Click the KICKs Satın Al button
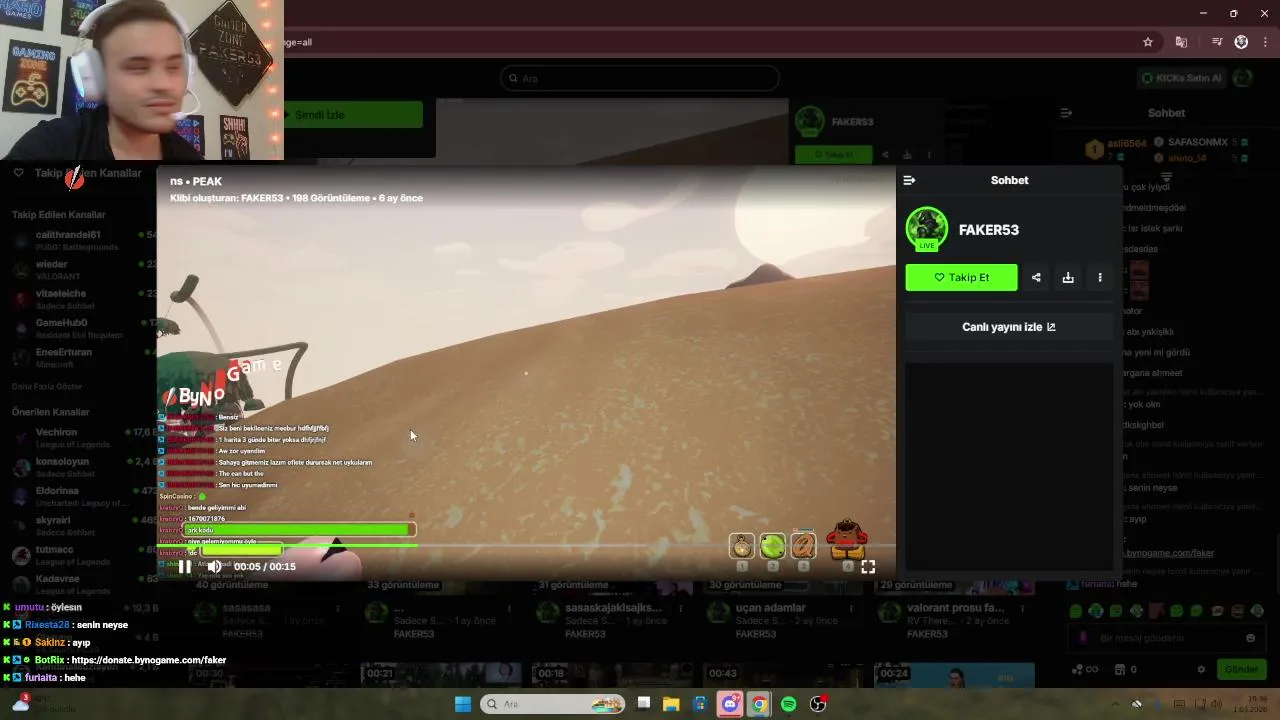Viewport: 1280px width, 720px height. coord(1182,78)
